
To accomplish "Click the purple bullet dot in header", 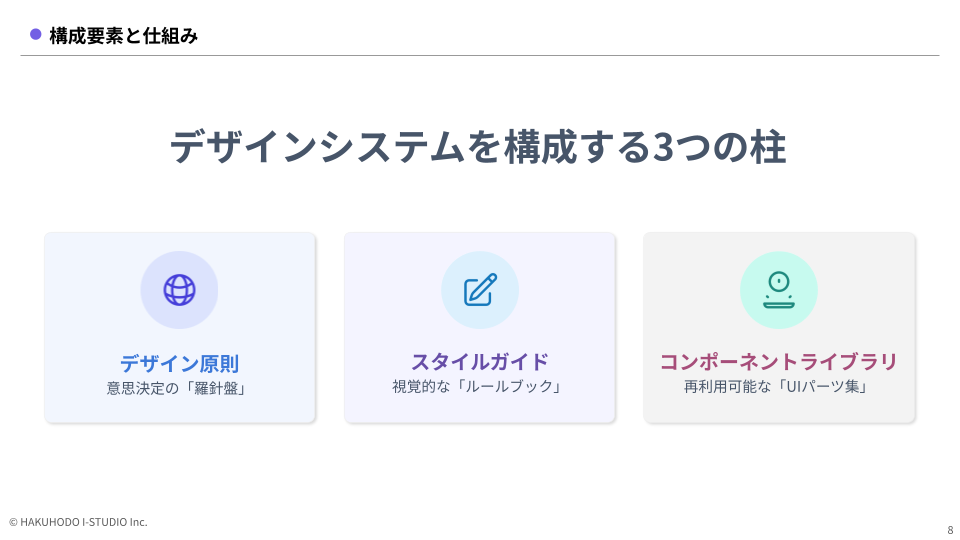I will (36, 35).
